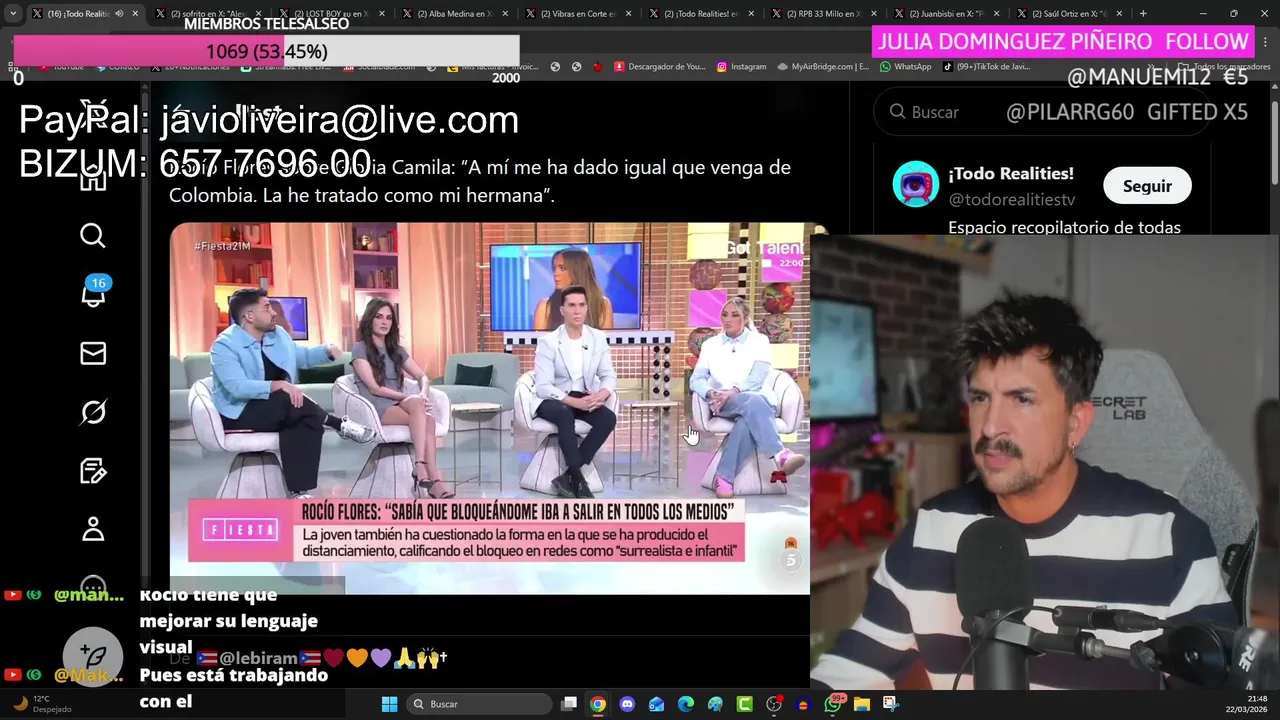Open X notifications bell showing 16
Image resolution: width=1280 pixels, height=720 pixels.
pos(93,293)
